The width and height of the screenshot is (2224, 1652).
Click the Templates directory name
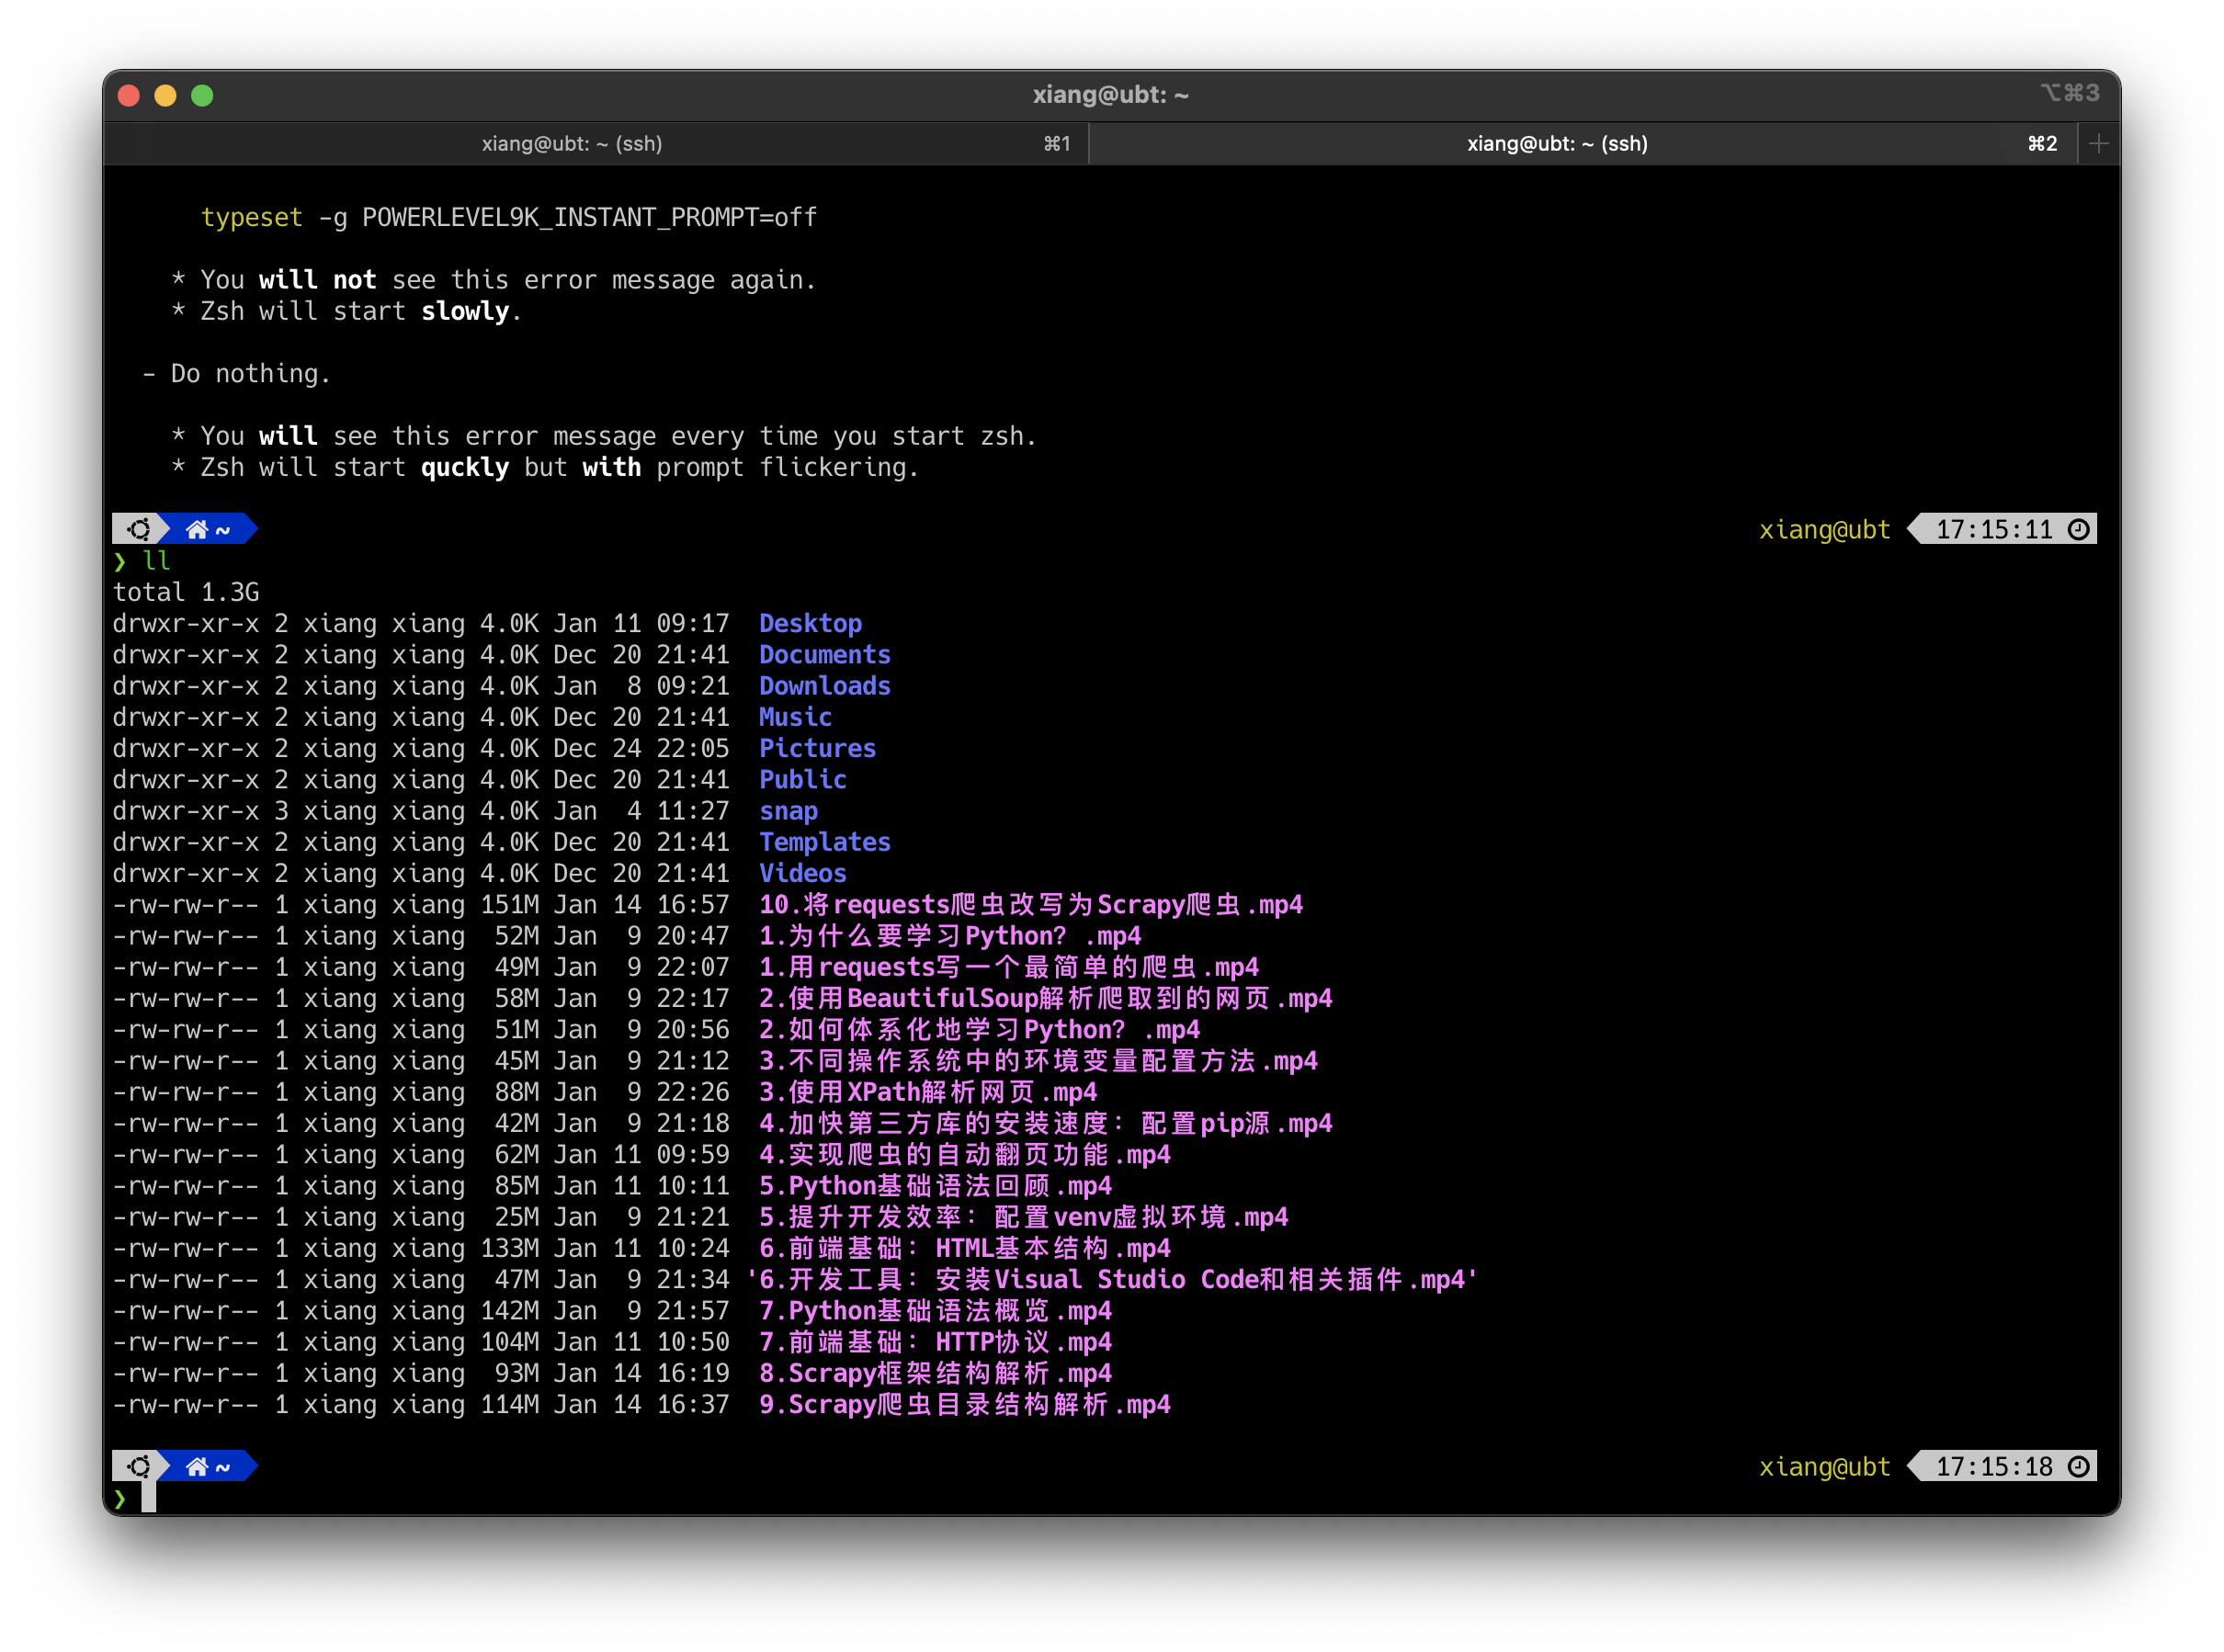click(825, 842)
